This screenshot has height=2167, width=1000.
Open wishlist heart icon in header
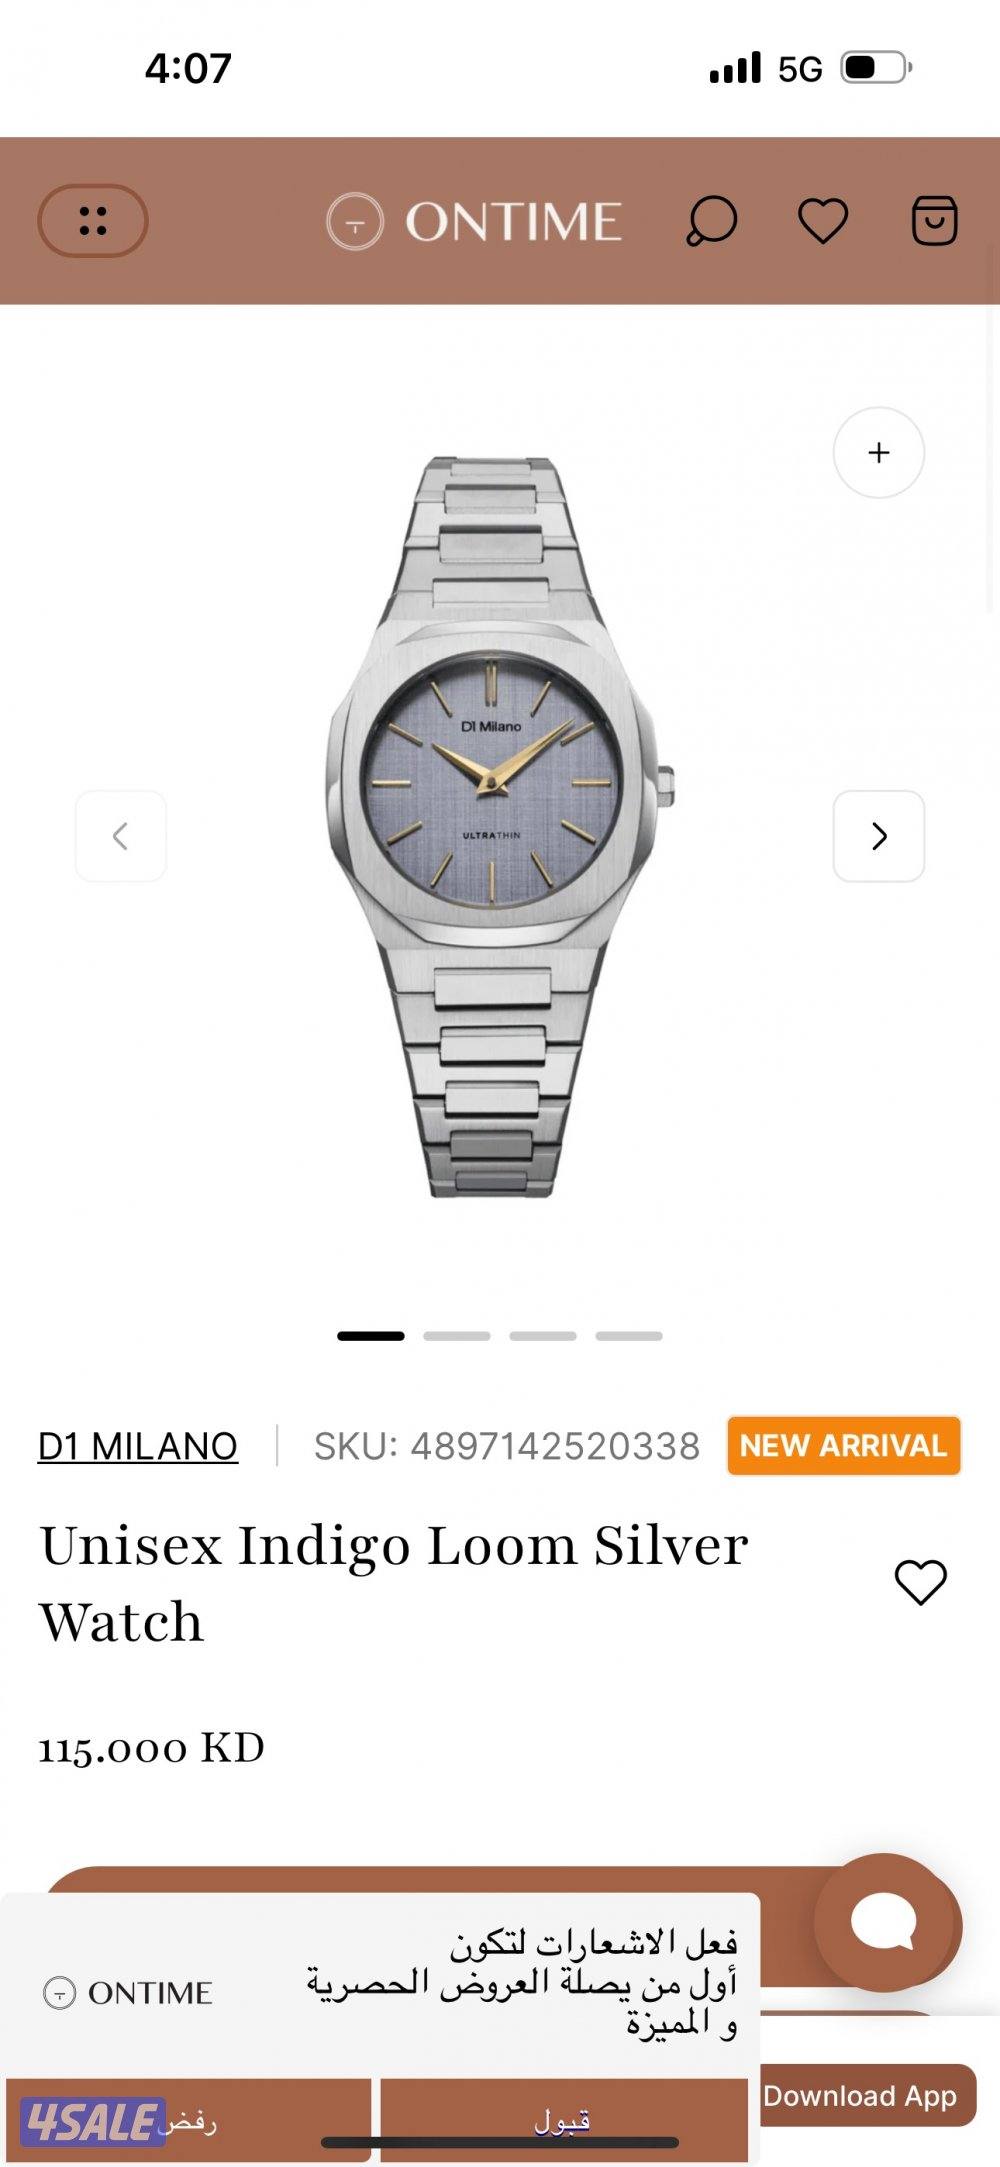(x=823, y=221)
